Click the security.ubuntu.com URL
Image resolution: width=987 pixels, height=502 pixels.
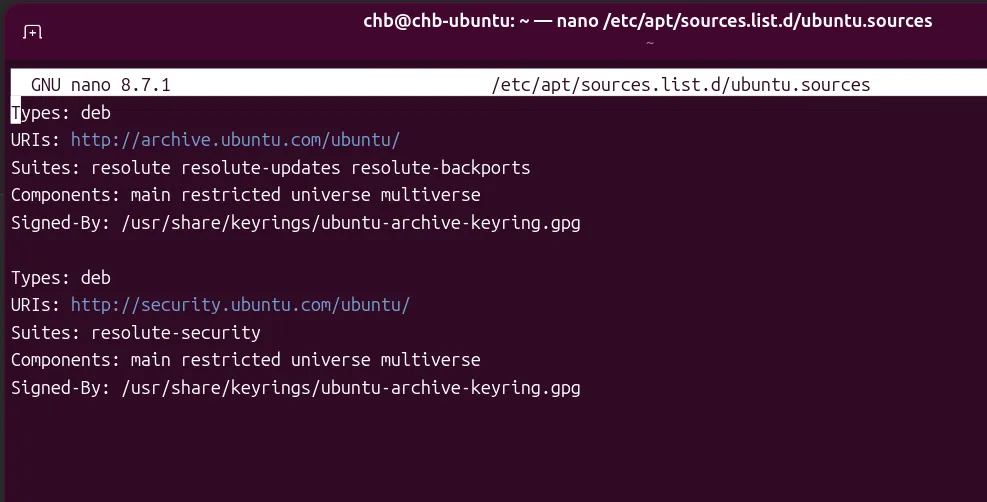click(x=240, y=304)
